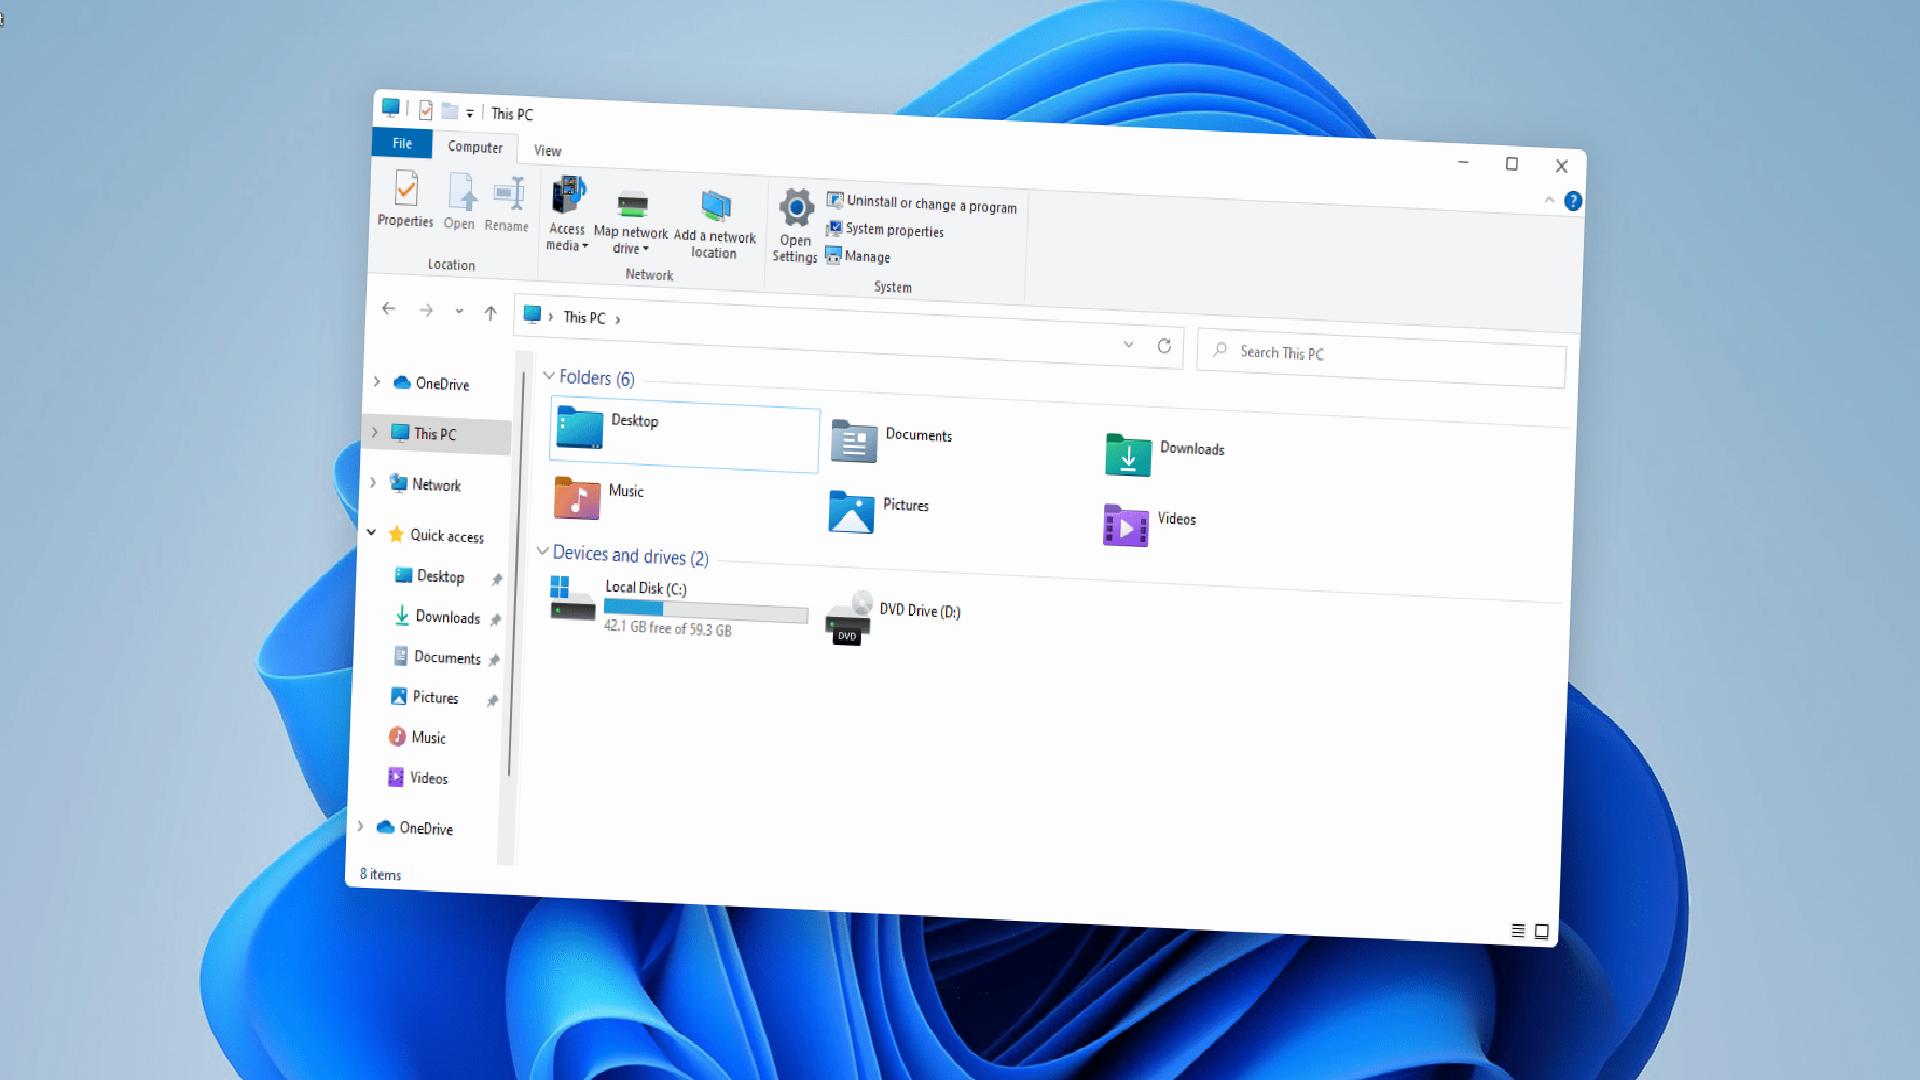Open Music under Quick access
Viewport: 1920px width, 1080px height.
tap(417, 737)
